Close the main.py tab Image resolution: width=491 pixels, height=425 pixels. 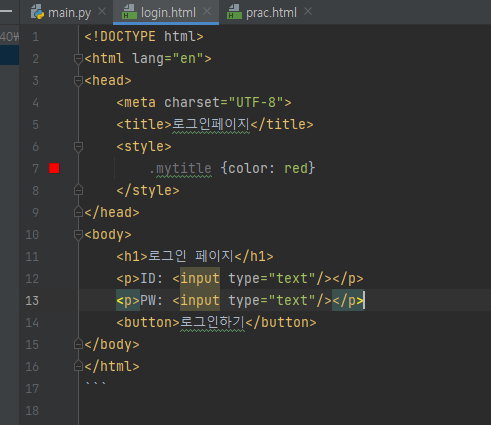pyautogui.click(x=102, y=12)
